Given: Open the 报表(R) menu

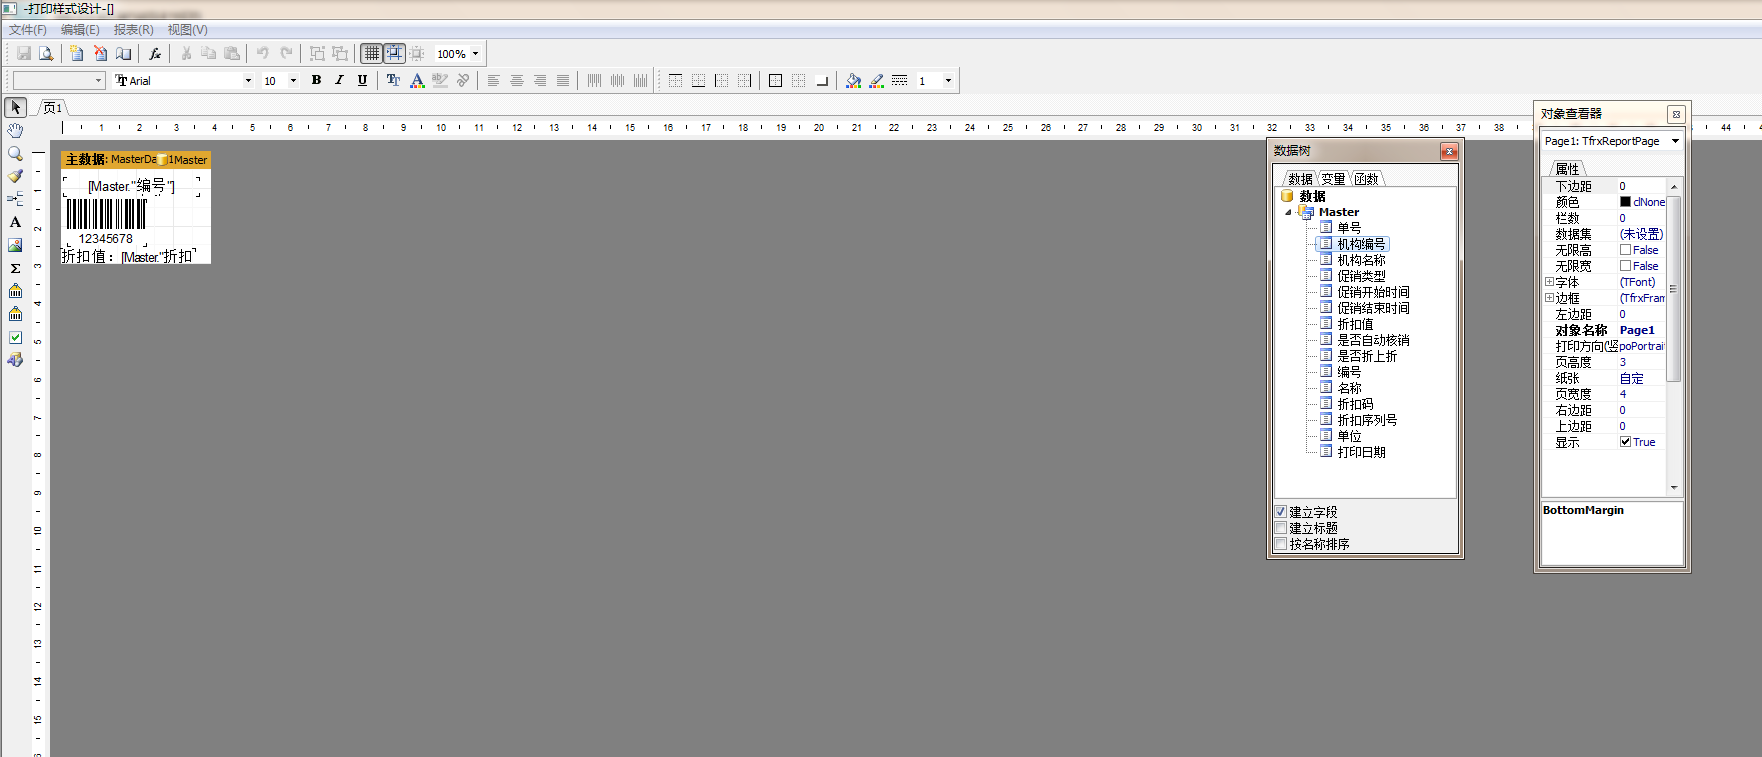Looking at the screenshot, I should tap(133, 30).
